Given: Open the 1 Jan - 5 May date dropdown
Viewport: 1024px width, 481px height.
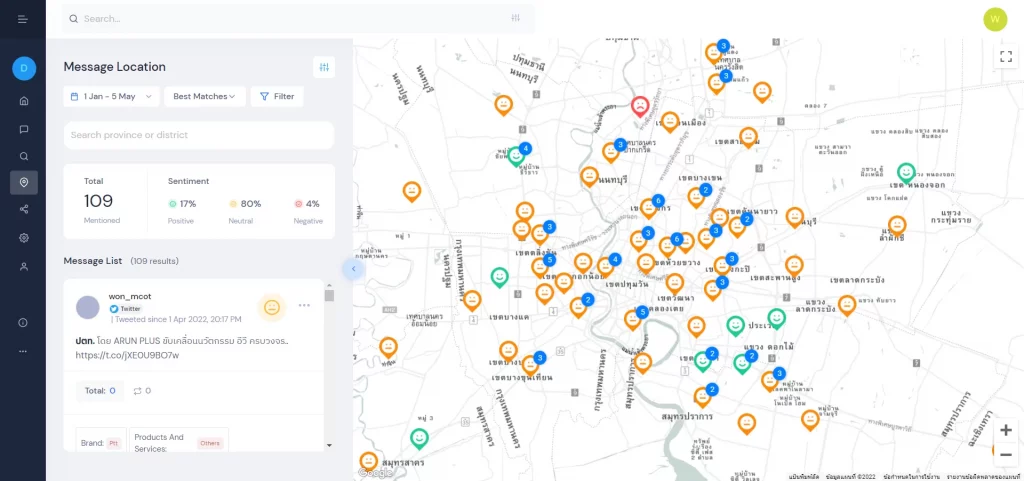Looking at the screenshot, I should click(x=111, y=96).
